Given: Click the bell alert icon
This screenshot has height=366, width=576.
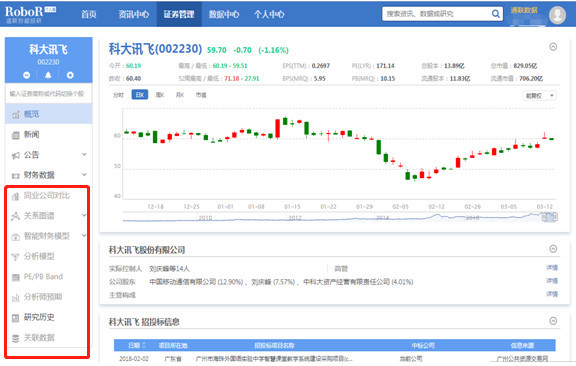Looking at the screenshot, I should [x=48, y=75].
